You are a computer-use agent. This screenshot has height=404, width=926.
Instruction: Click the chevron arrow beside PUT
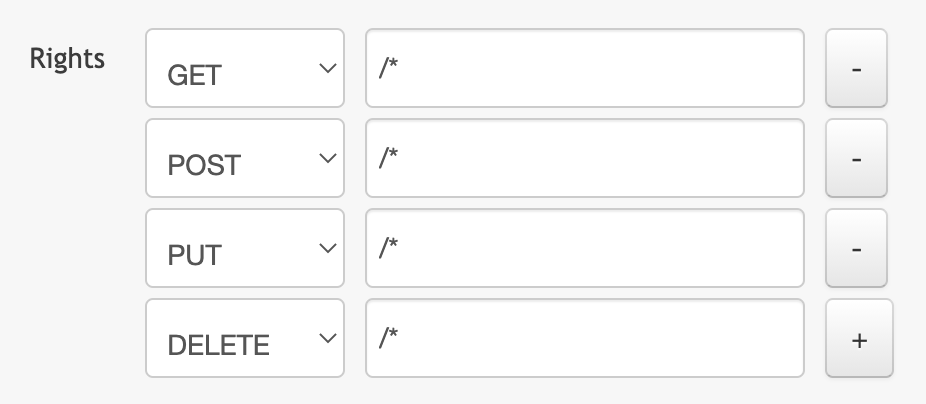325,248
